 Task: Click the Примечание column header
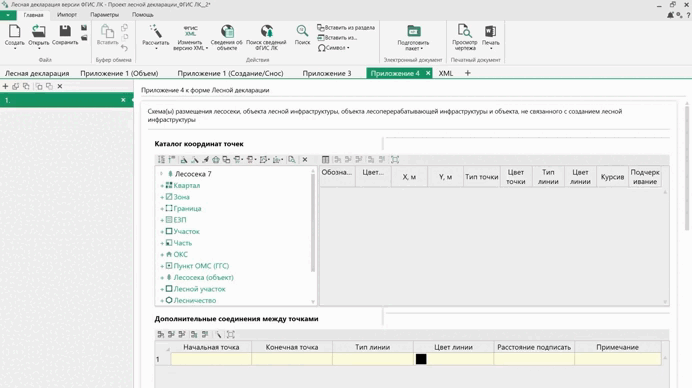(617, 347)
